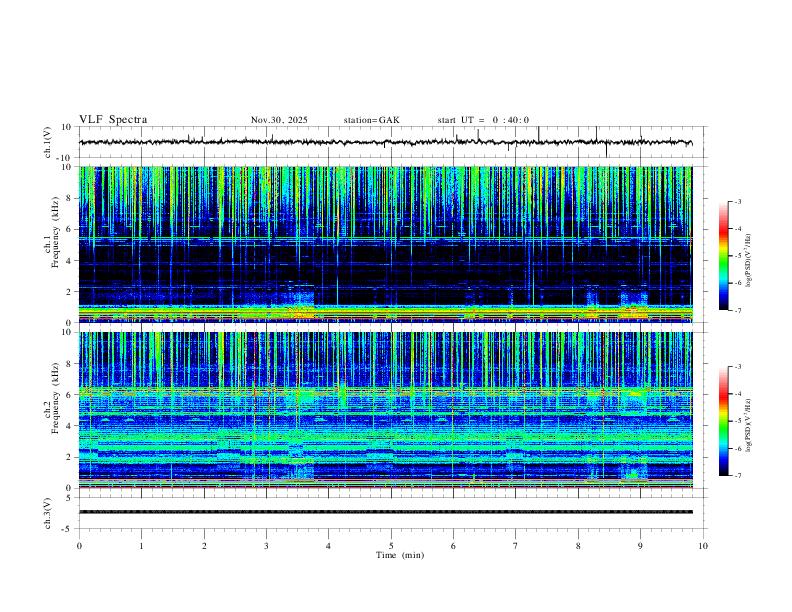Click the lower color bar log(PSD) label
The image size is (792, 612).
tap(749, 425)
